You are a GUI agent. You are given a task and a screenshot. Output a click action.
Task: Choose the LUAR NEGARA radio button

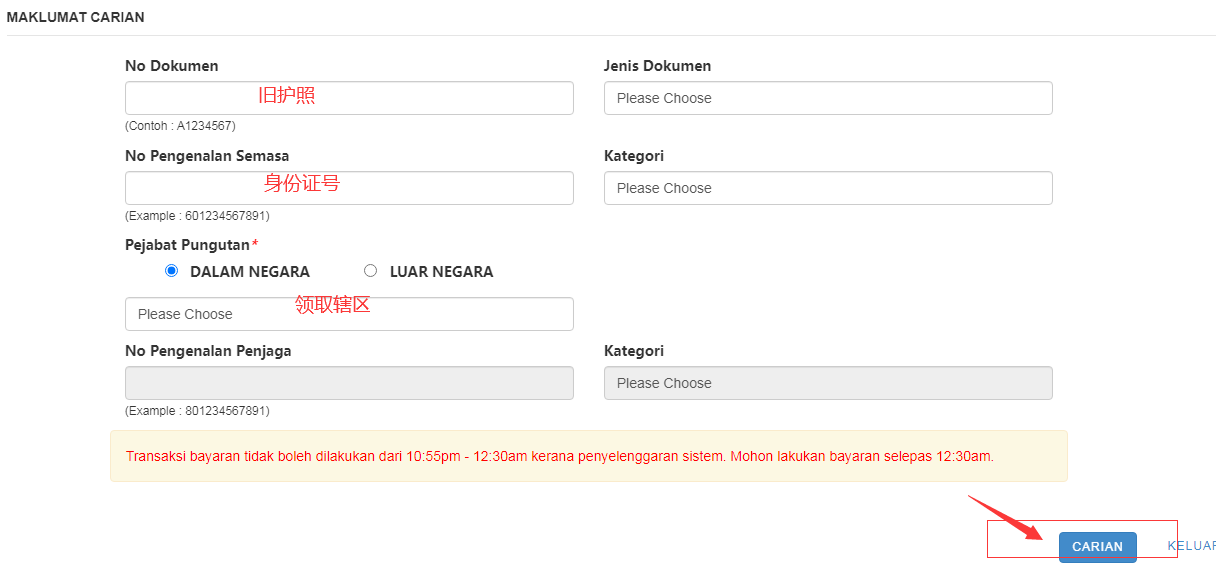point(371,271)
